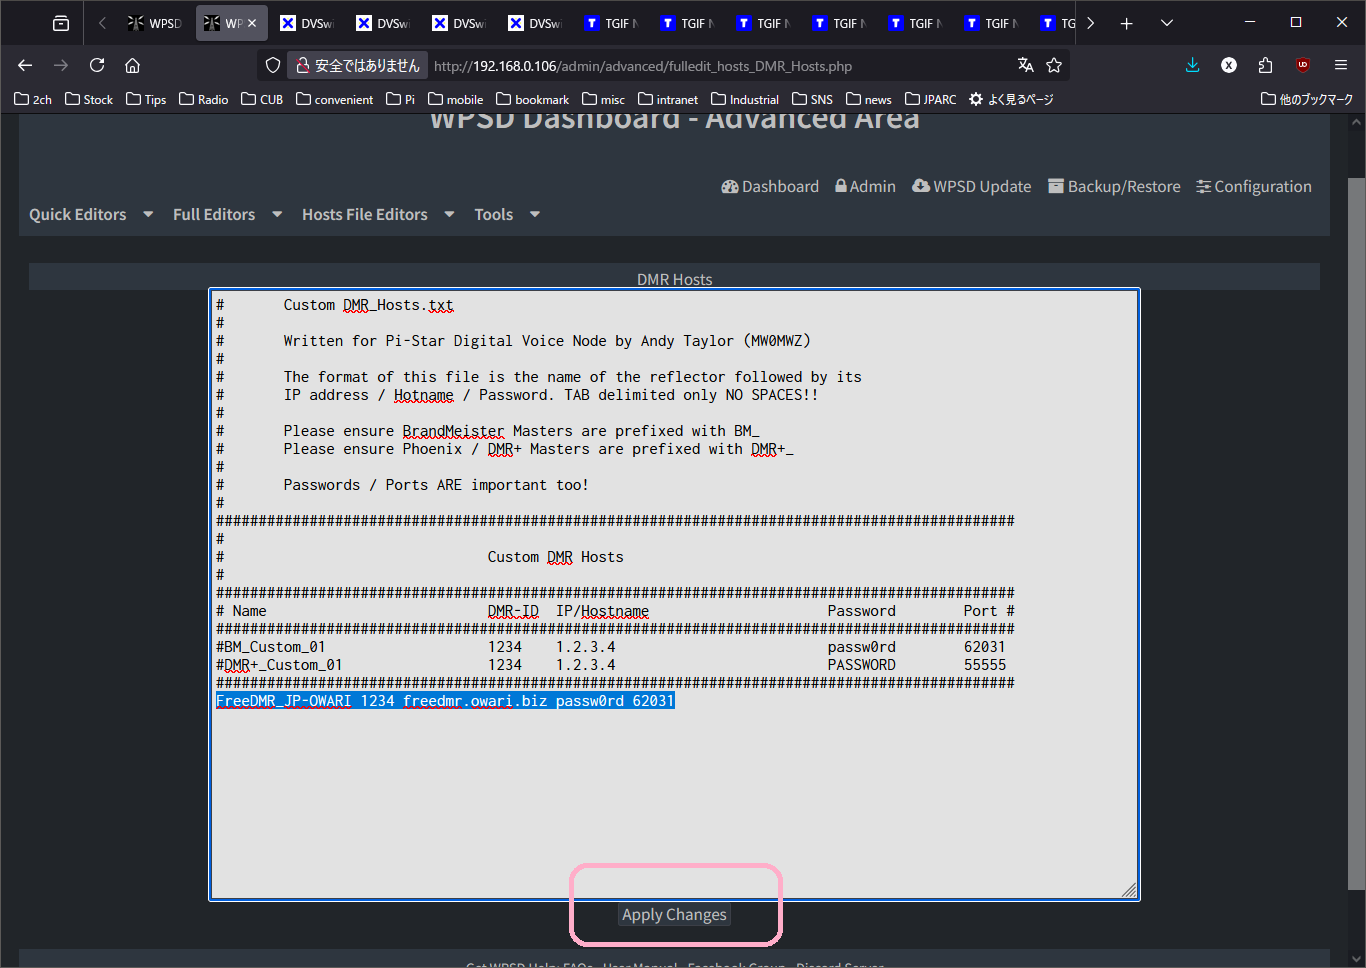Open the CUB bookmark folder
The image size is (1366, 968).
click(262, 99)
